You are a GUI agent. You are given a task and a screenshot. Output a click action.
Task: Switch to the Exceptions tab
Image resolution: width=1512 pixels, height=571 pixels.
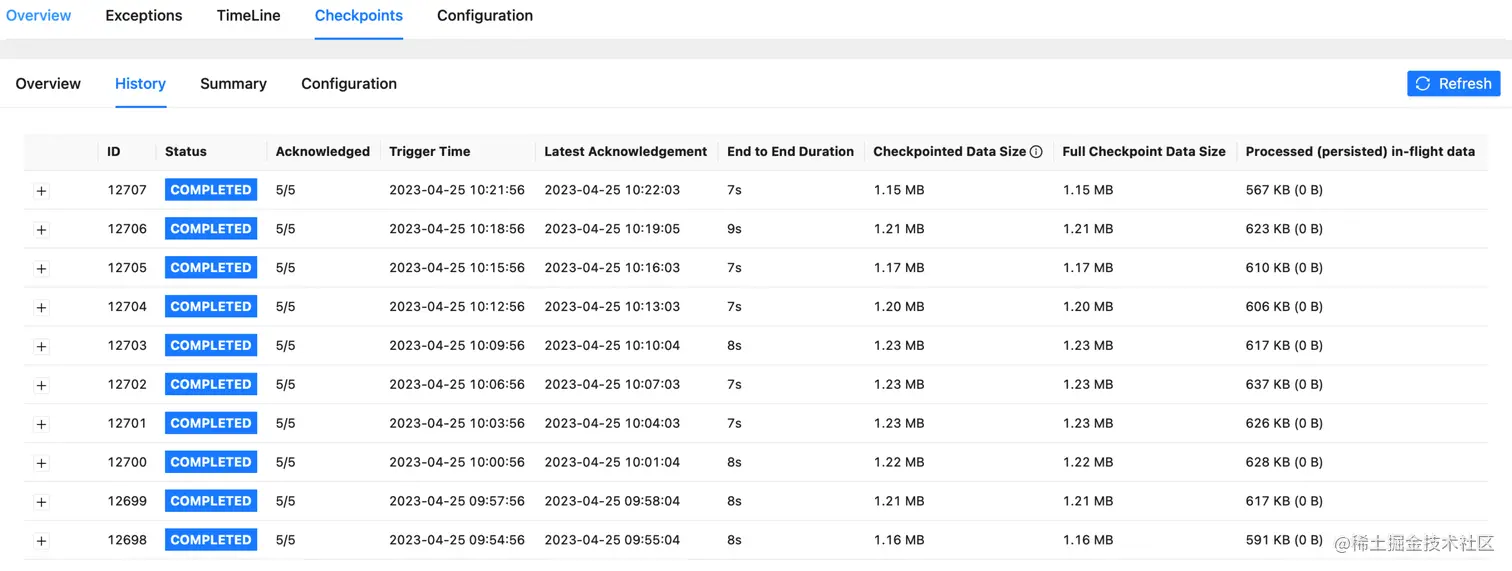[144, 16]
